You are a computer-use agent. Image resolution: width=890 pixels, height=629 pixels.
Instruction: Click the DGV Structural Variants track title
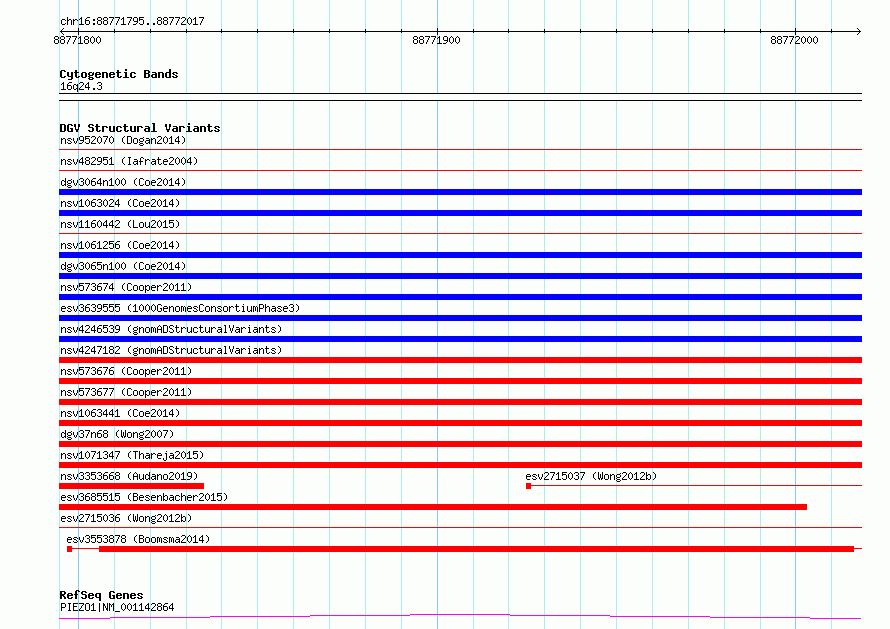pos(140,128)
